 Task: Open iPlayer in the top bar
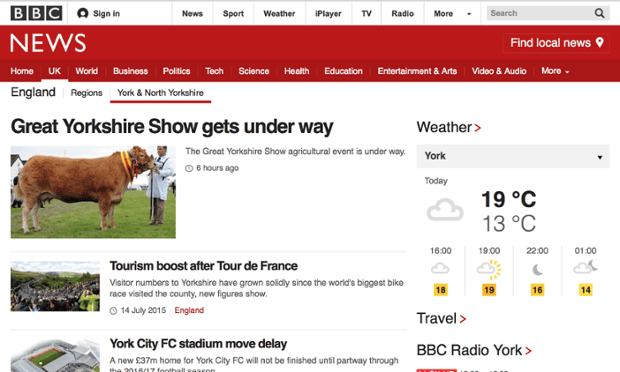point(328,13)
